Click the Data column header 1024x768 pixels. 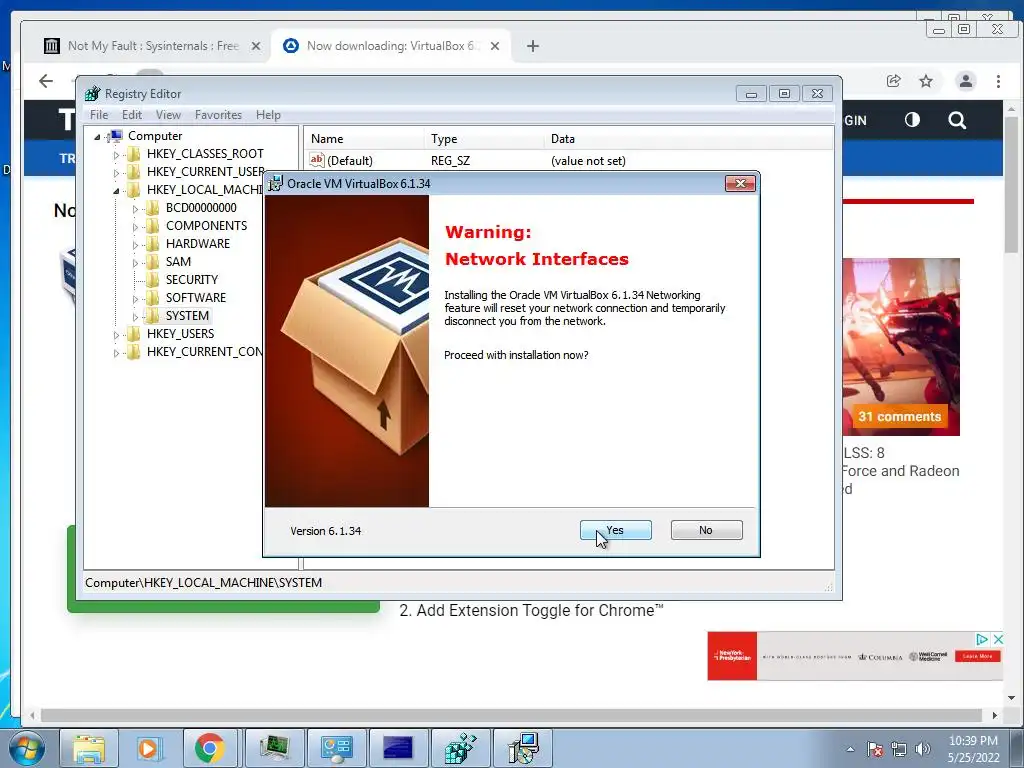click(x=688, y=138)
